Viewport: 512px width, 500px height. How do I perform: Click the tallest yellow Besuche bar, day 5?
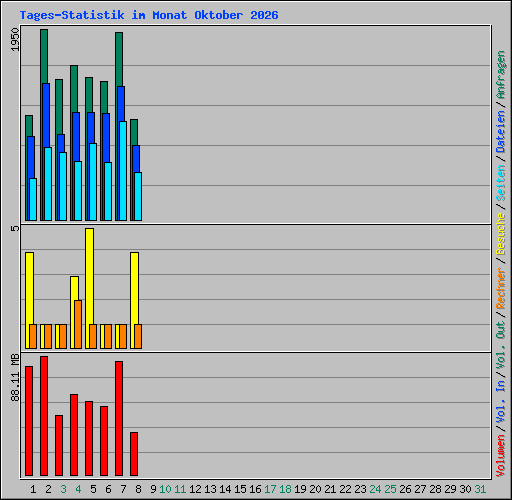pyautogui.click(x=89, y=275)
